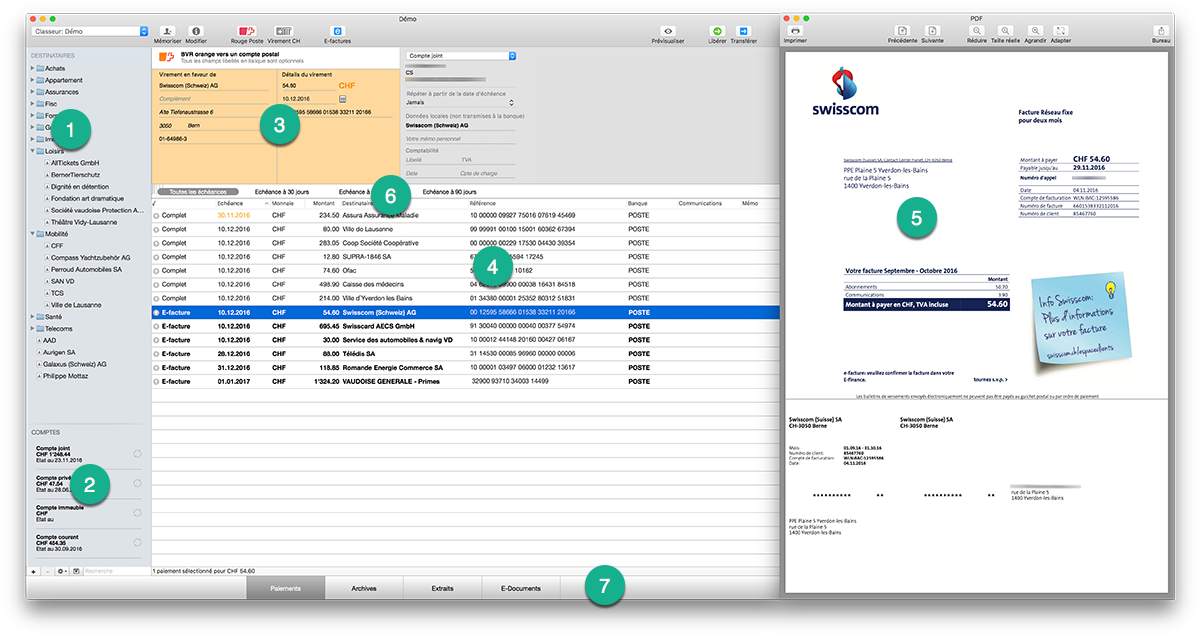This screenshot has height=636, width=1200.
Task: Select Echéance à 30 jours filter
Action: pos(282,191)
